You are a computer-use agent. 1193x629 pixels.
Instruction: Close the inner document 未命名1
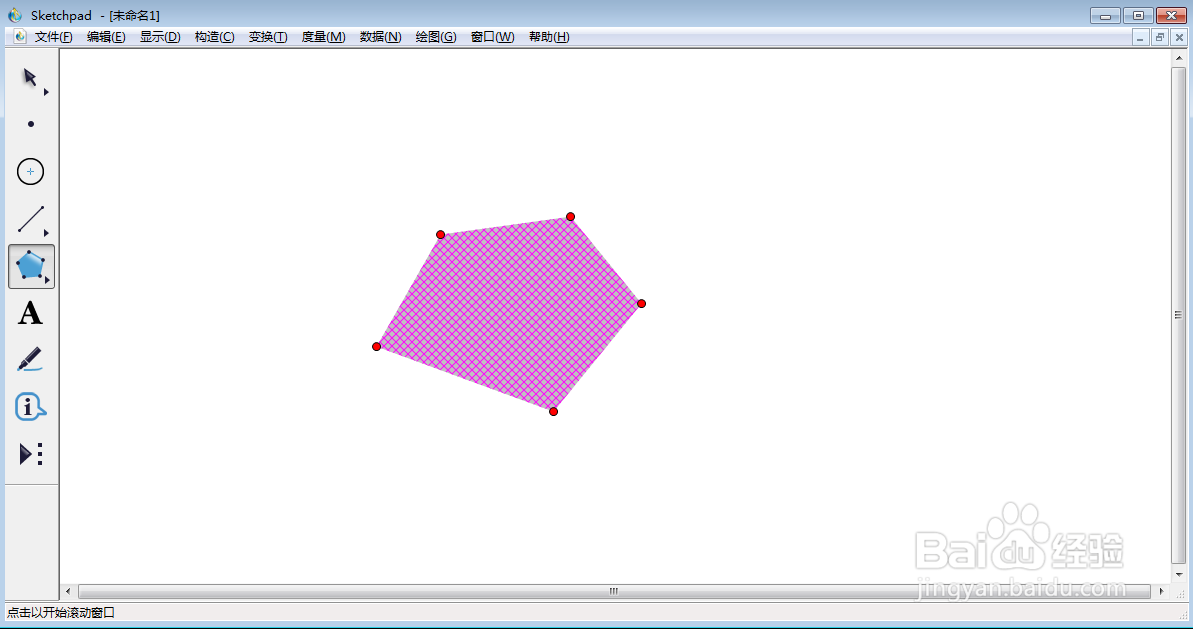(1179, 37)
